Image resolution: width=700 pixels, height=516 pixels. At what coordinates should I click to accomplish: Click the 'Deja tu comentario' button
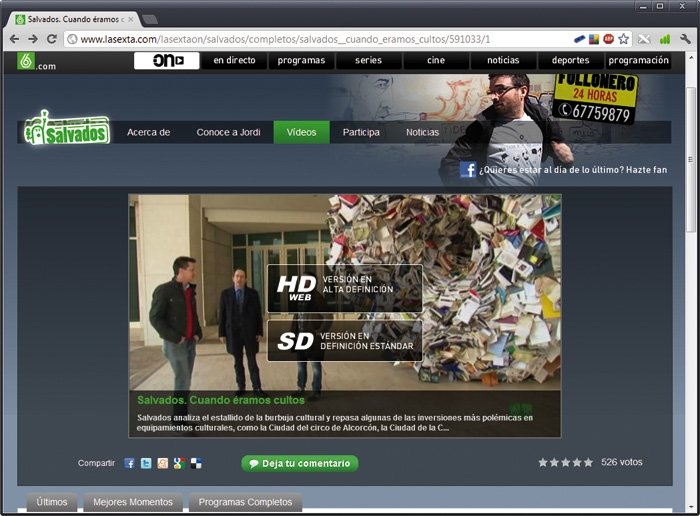click(x=300, y=463)
